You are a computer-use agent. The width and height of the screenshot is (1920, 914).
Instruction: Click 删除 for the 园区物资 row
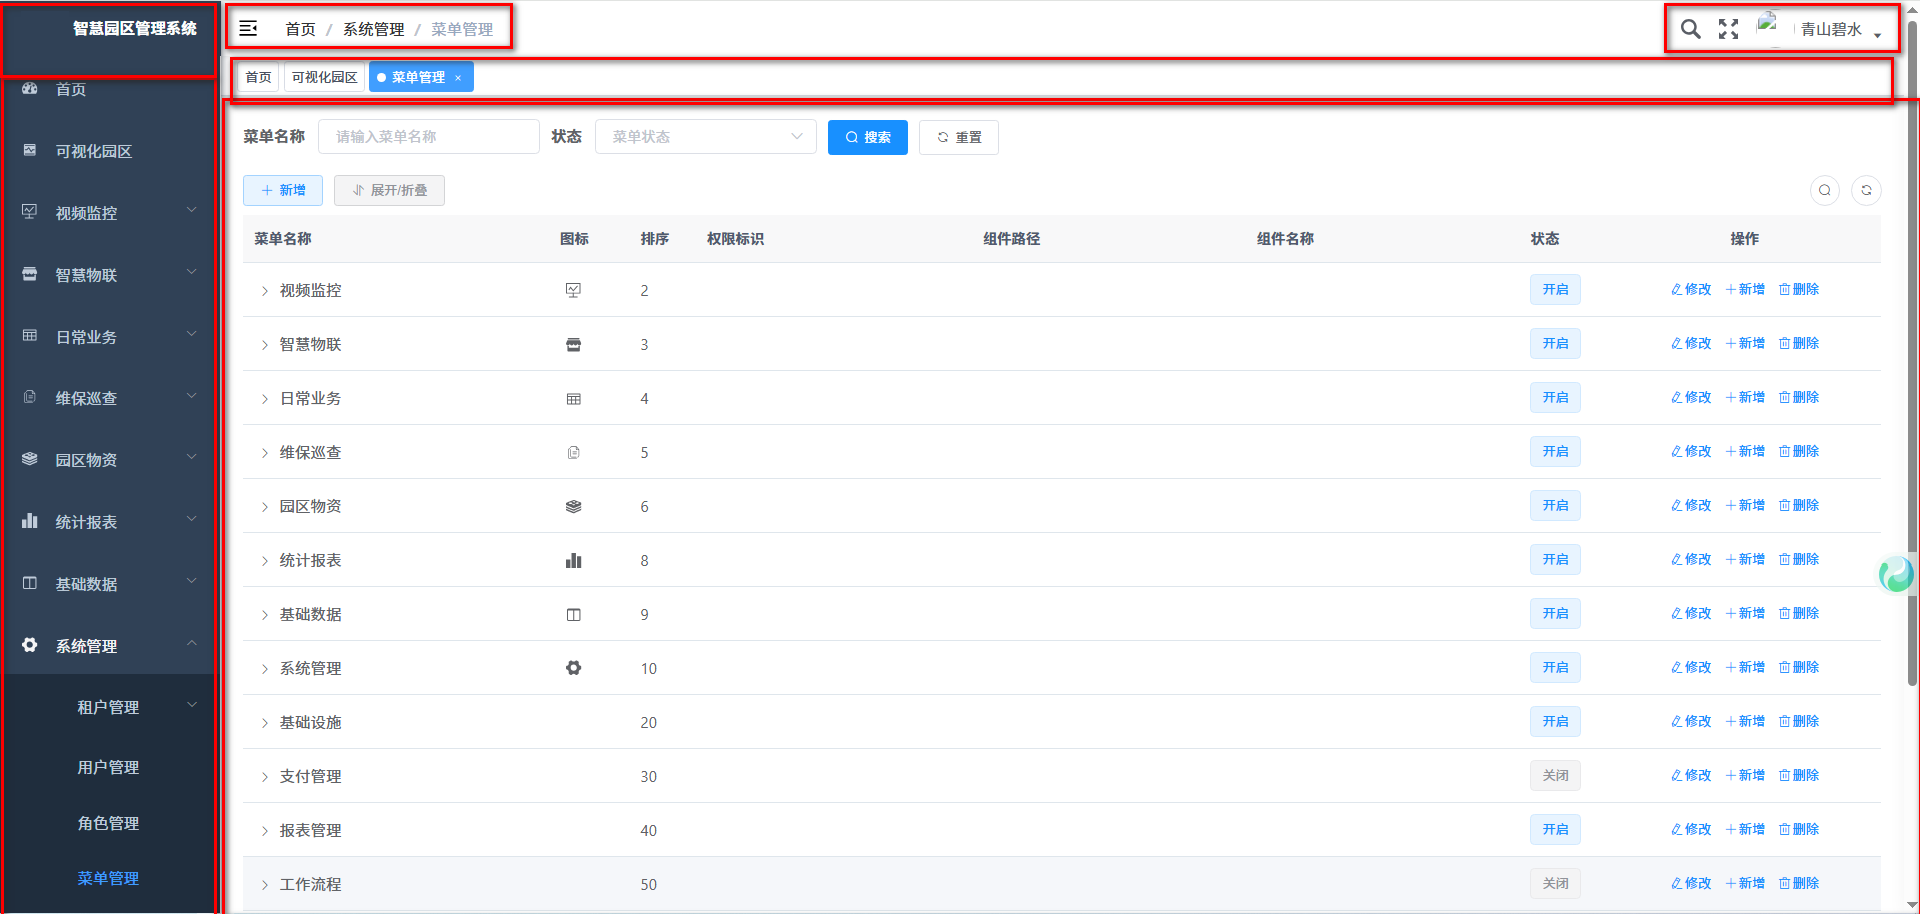[x=1799, y=506]
